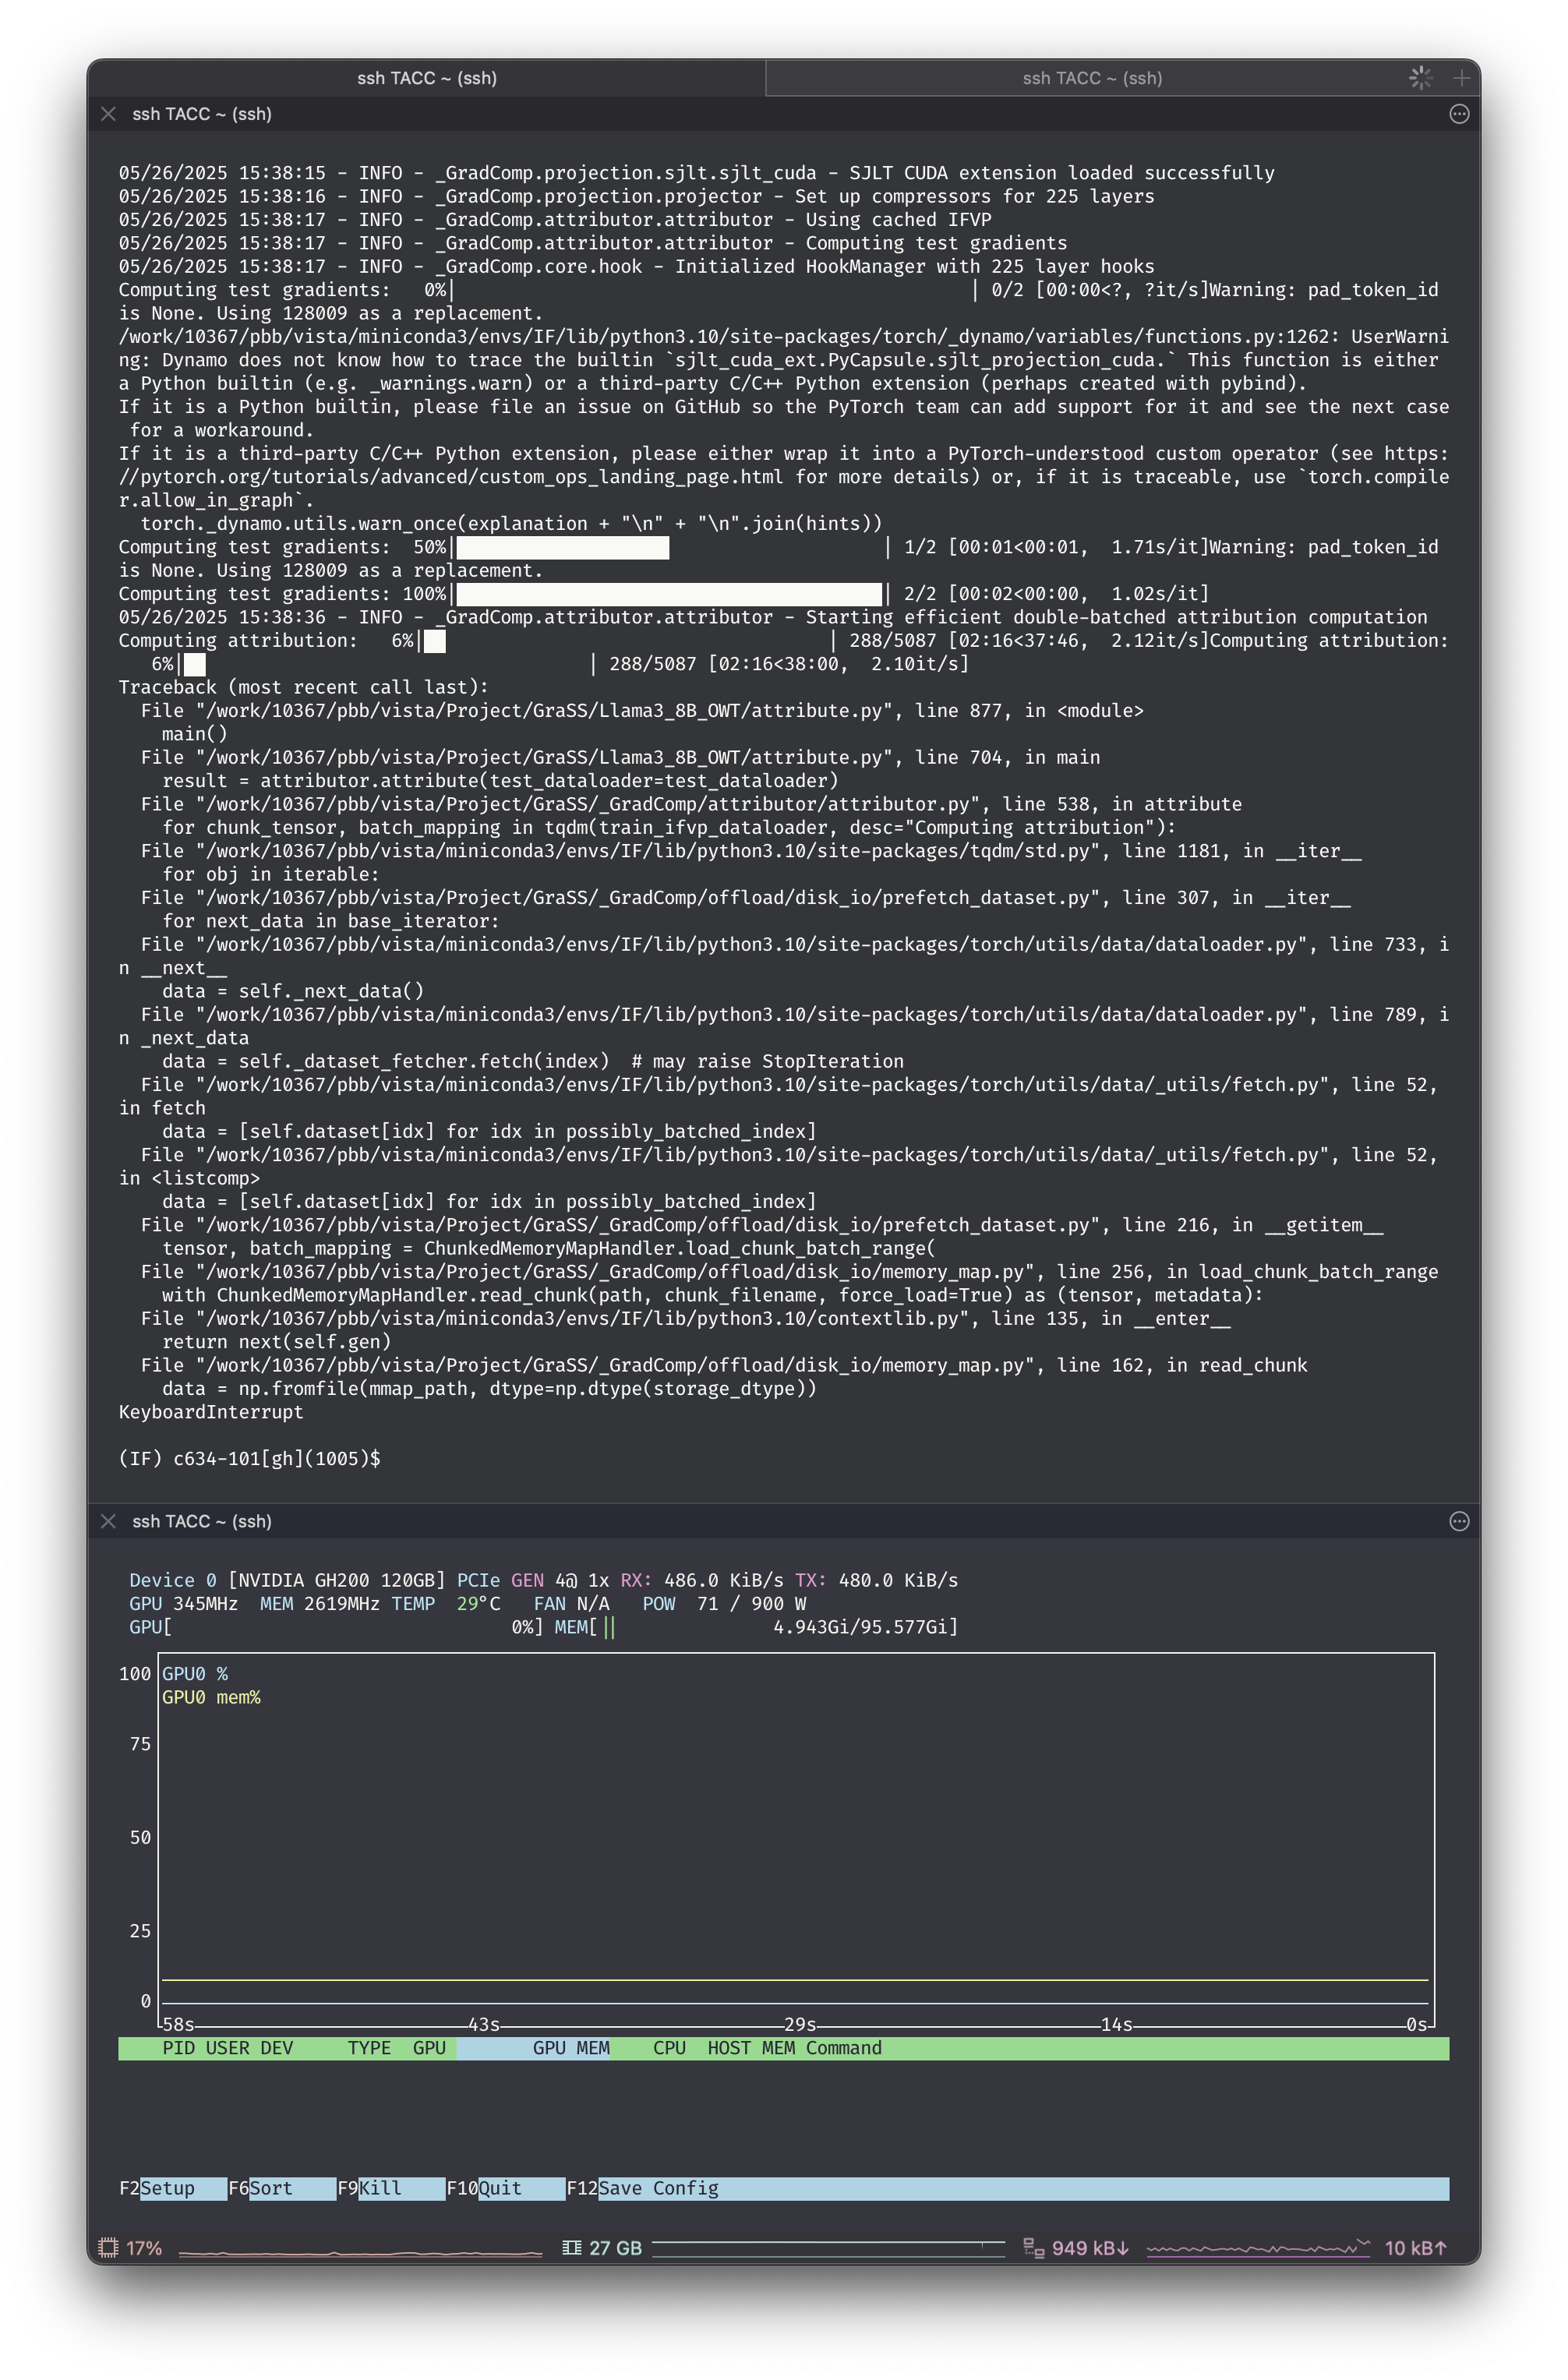The image size is (1568, 2380).
Task: Click 'Initialized HookManager with 225 layer hooks' text
Action: [914, 266]
